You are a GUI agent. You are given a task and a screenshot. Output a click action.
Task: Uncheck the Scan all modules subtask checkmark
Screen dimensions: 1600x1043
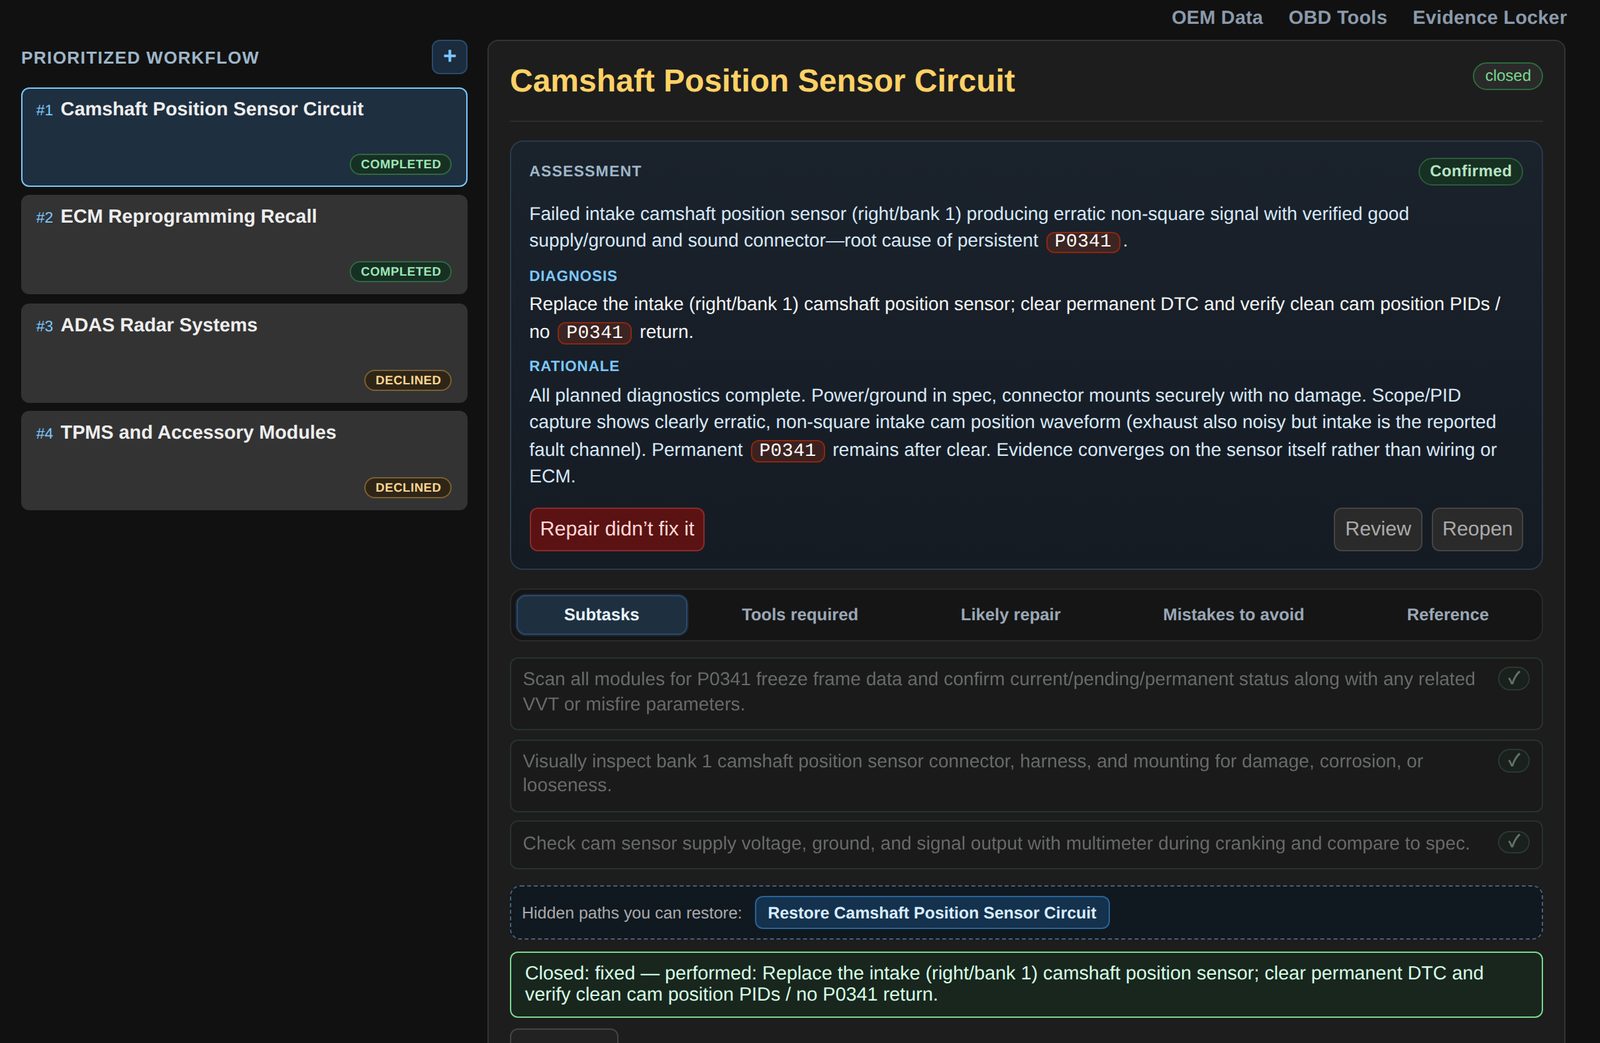coord(1514,679)
